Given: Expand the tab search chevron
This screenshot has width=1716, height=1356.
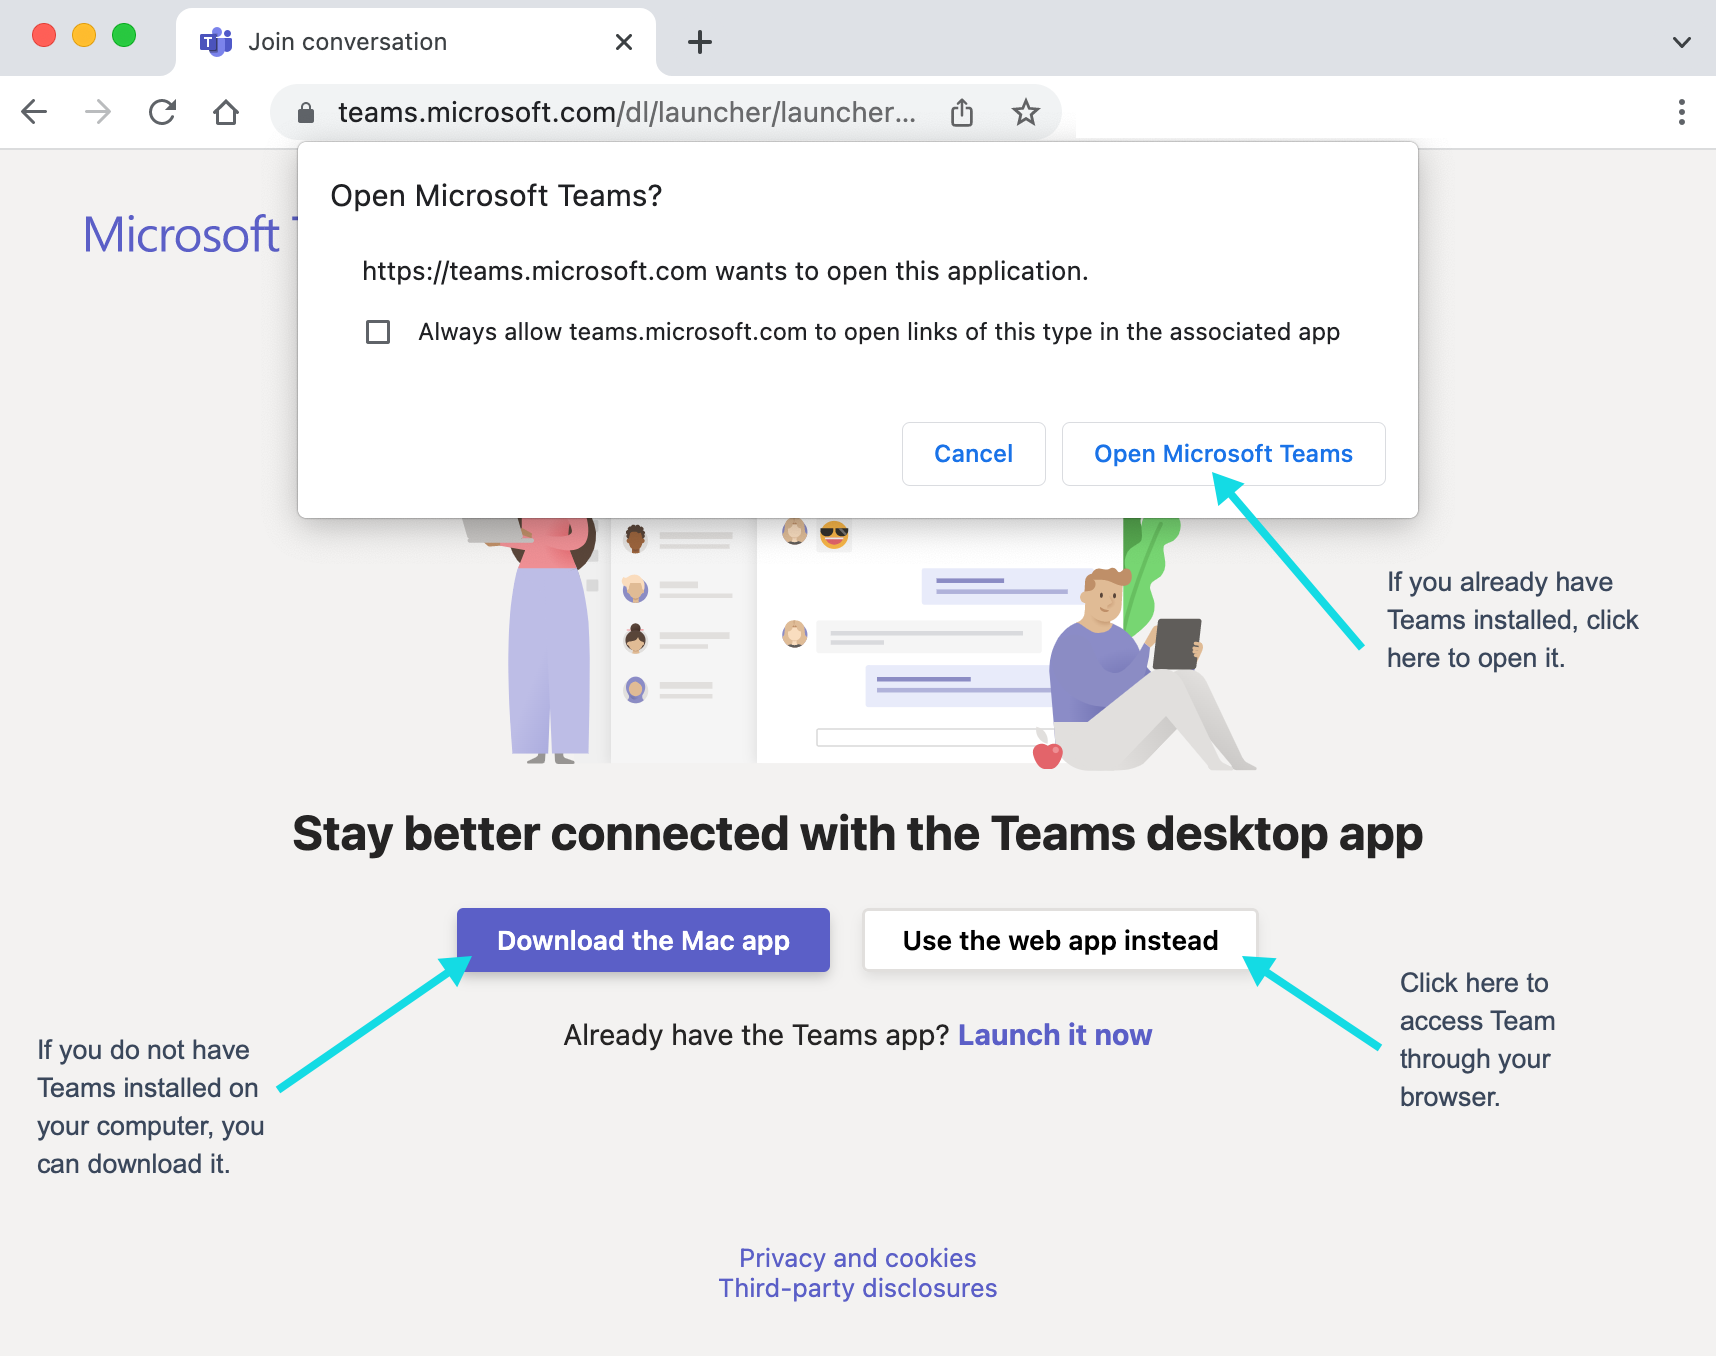Looking at the screenshot, I should click(x=1681, y=42).
